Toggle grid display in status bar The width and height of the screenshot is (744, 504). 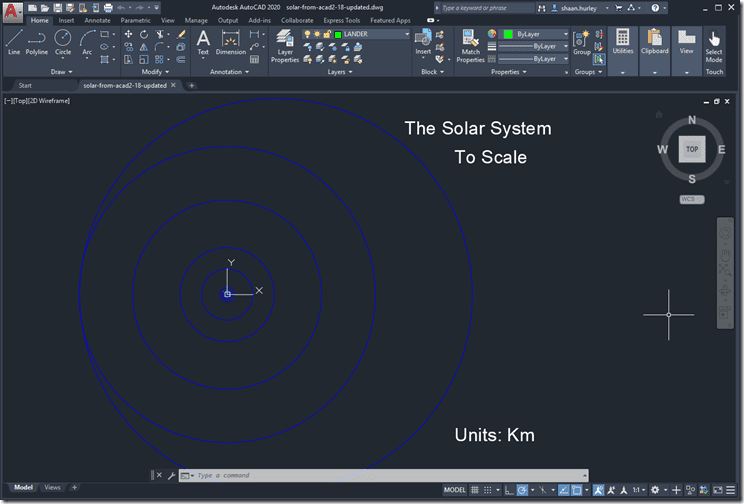tap(475, 490)
